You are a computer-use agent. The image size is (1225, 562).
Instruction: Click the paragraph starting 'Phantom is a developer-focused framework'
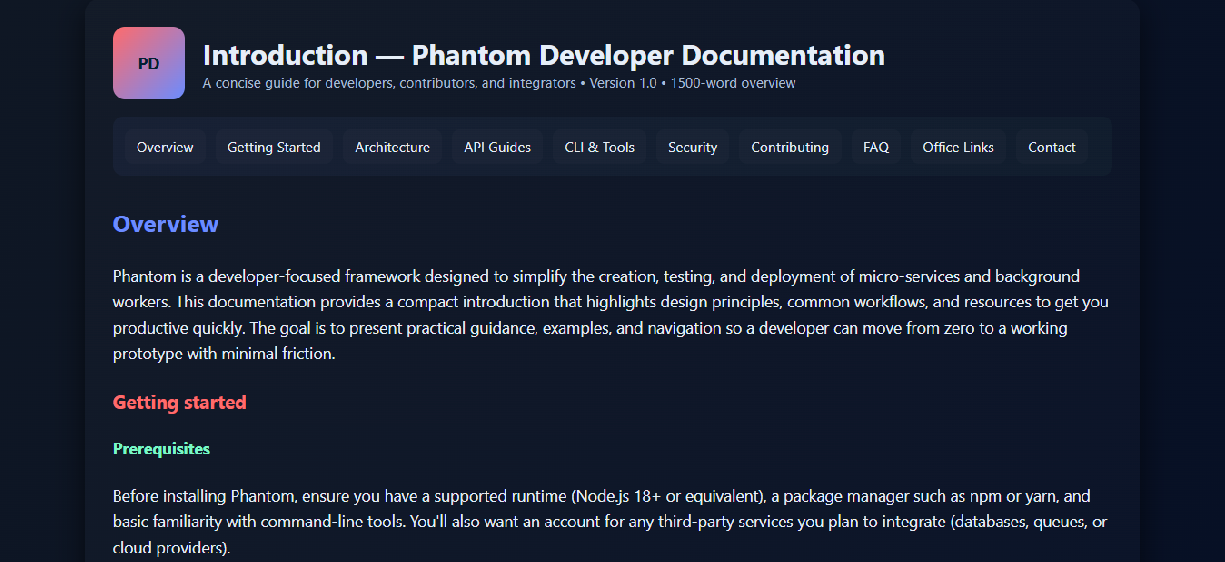(611, 315)
